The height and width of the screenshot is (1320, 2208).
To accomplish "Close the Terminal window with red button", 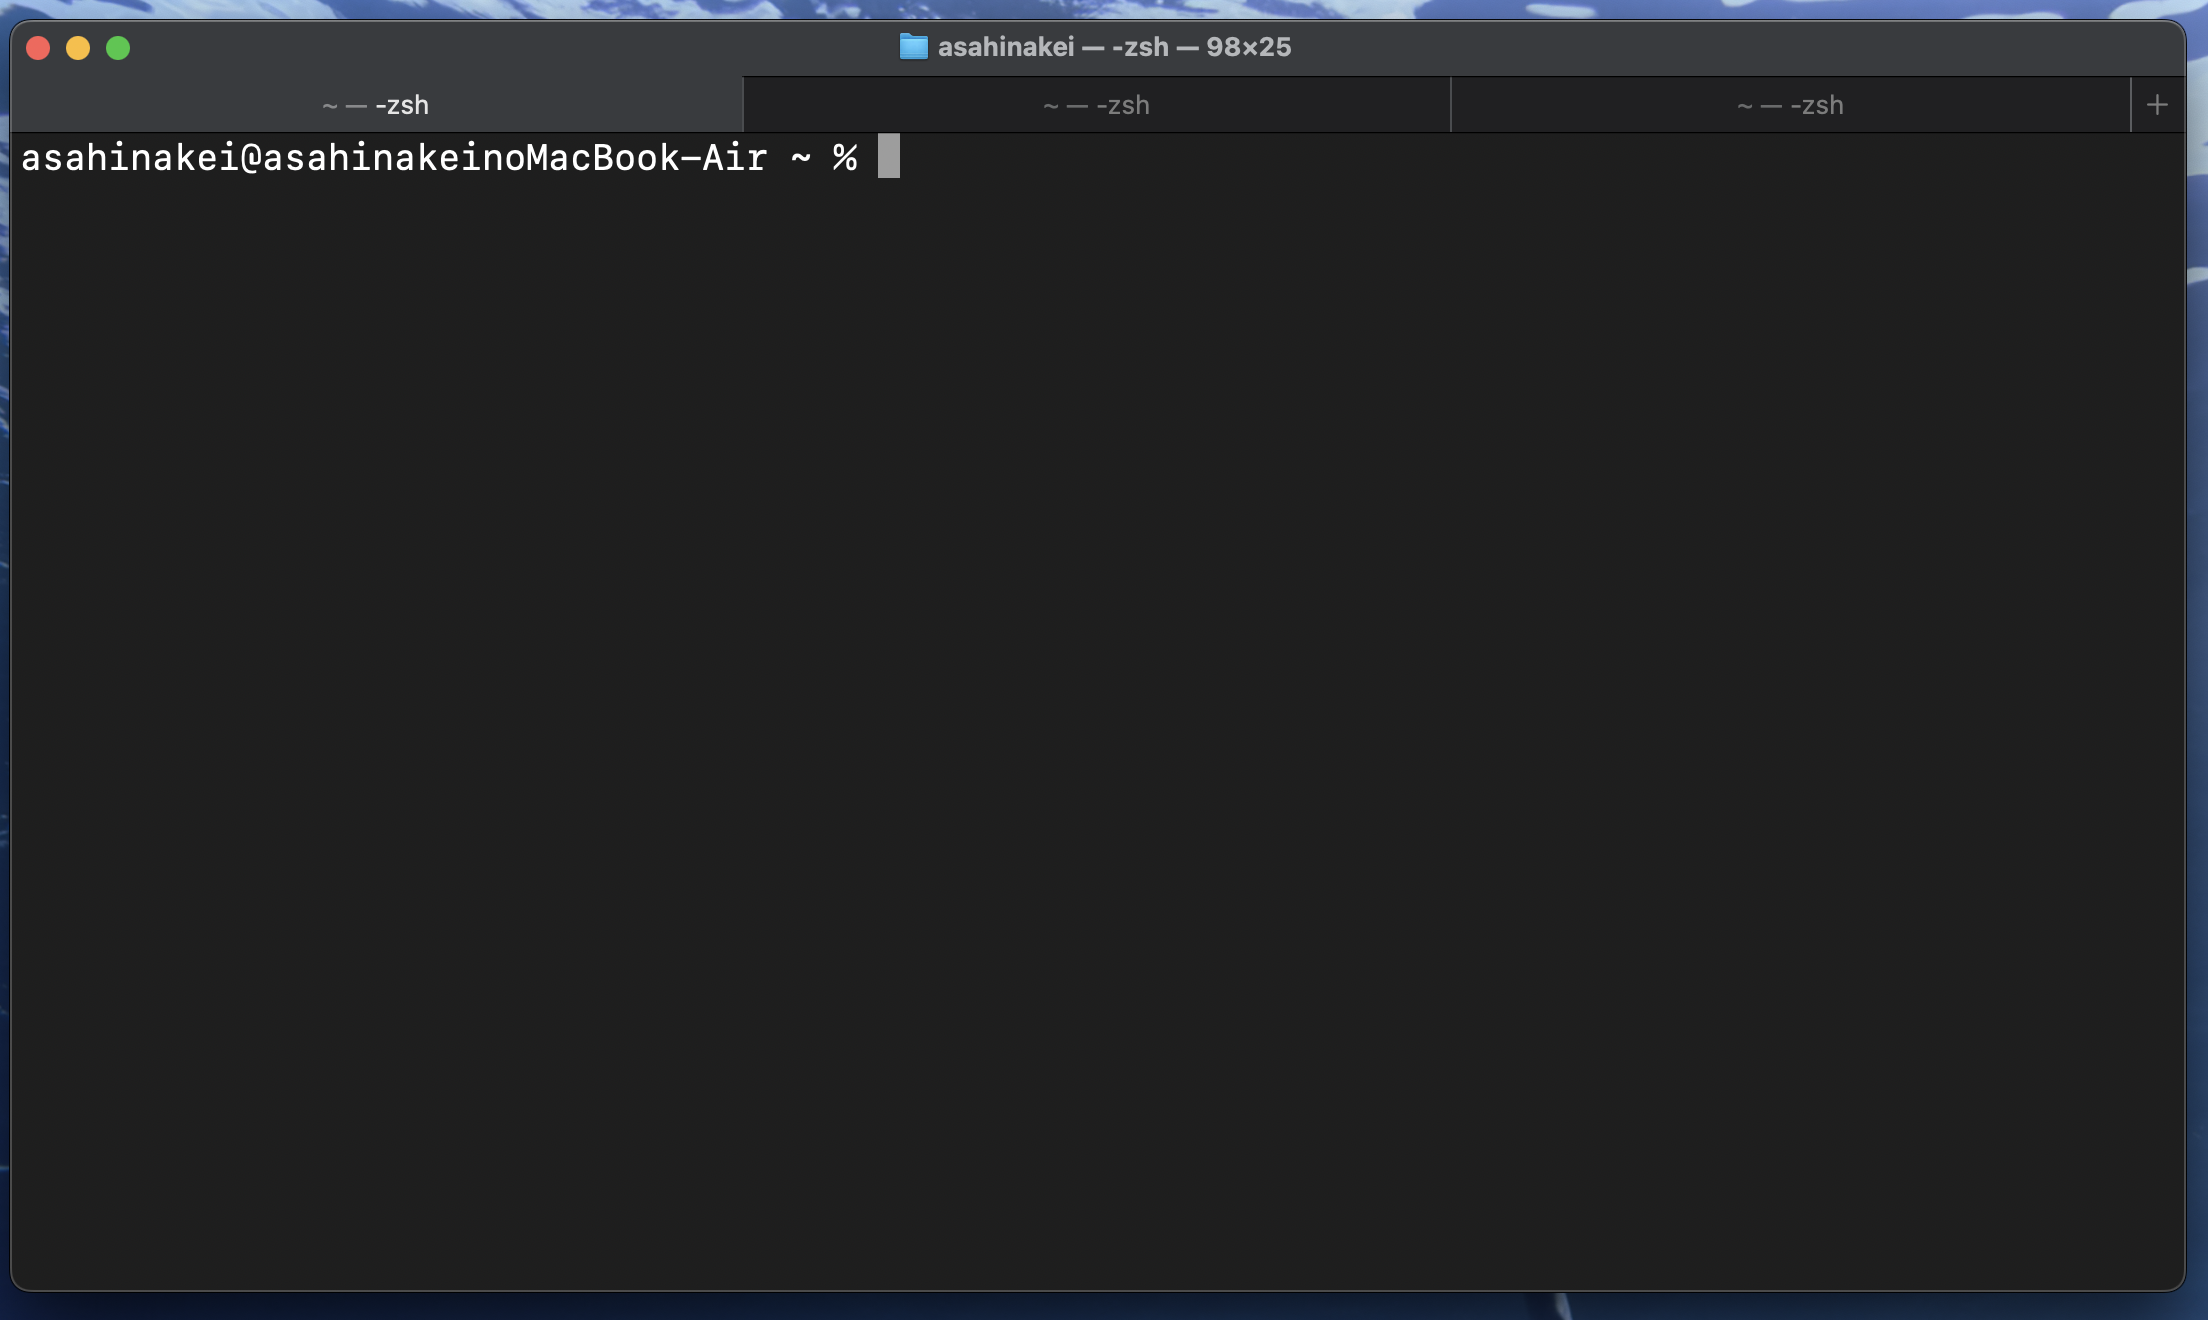I will pos(38,48).
